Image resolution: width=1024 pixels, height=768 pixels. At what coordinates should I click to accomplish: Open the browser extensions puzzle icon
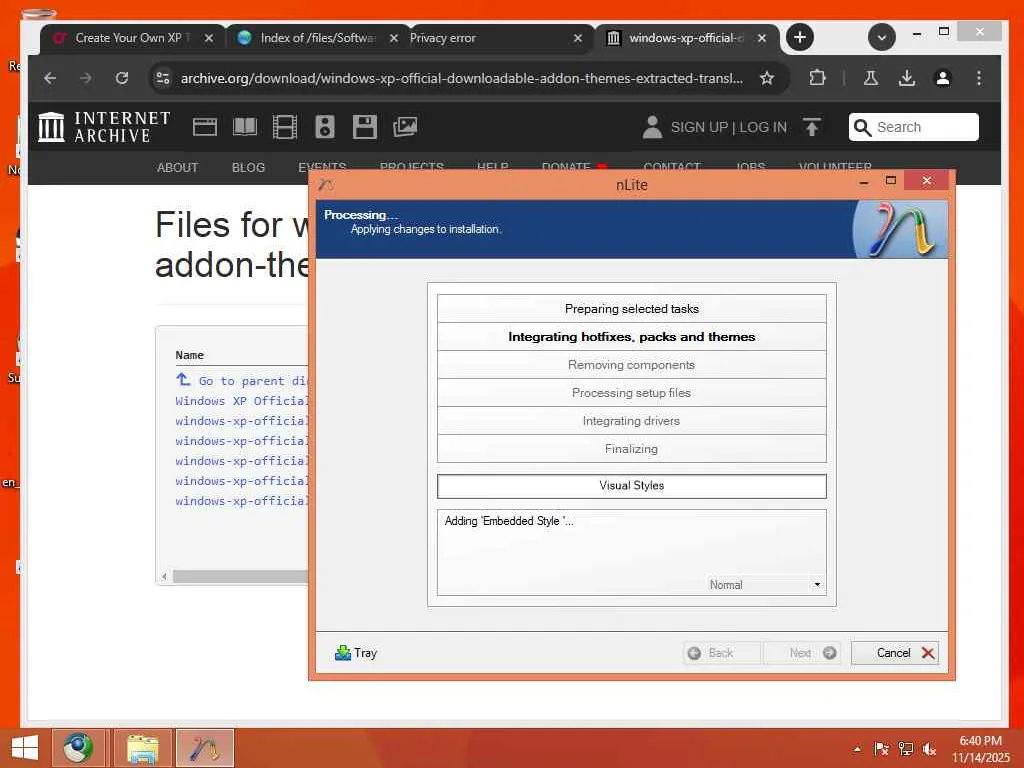(817, 78)
